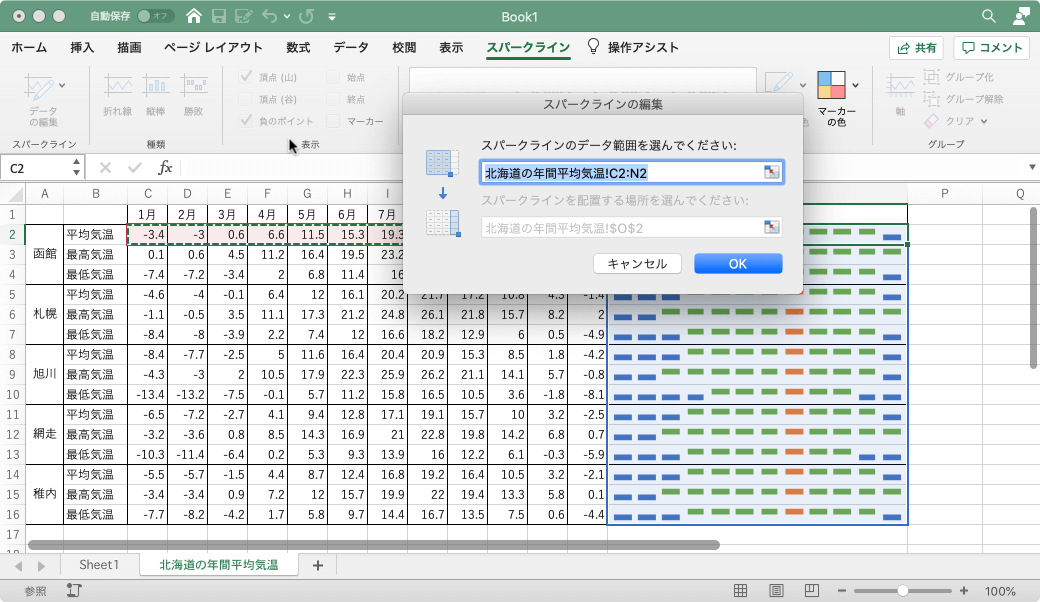The height and width of the screenshot is (602, 1040).
Task: Switch to the Sheet1 sheet tab
Action: coord(99,564)
